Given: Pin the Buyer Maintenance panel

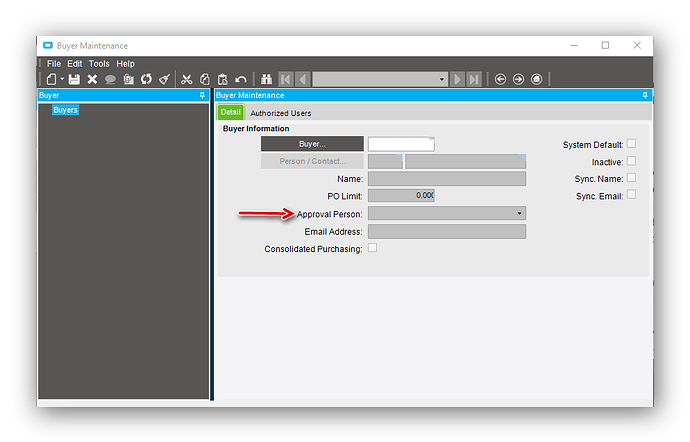Looking at the screenshot, I should [x=645, y=95].
